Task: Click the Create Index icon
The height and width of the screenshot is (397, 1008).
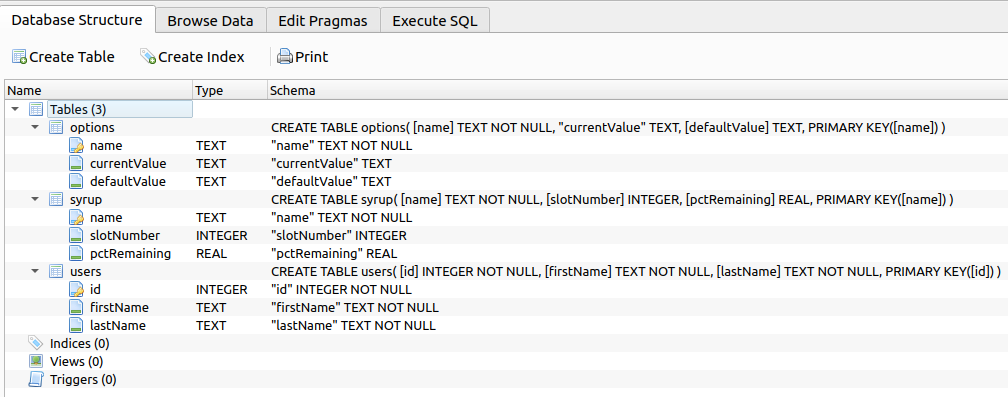Action: 148,57
